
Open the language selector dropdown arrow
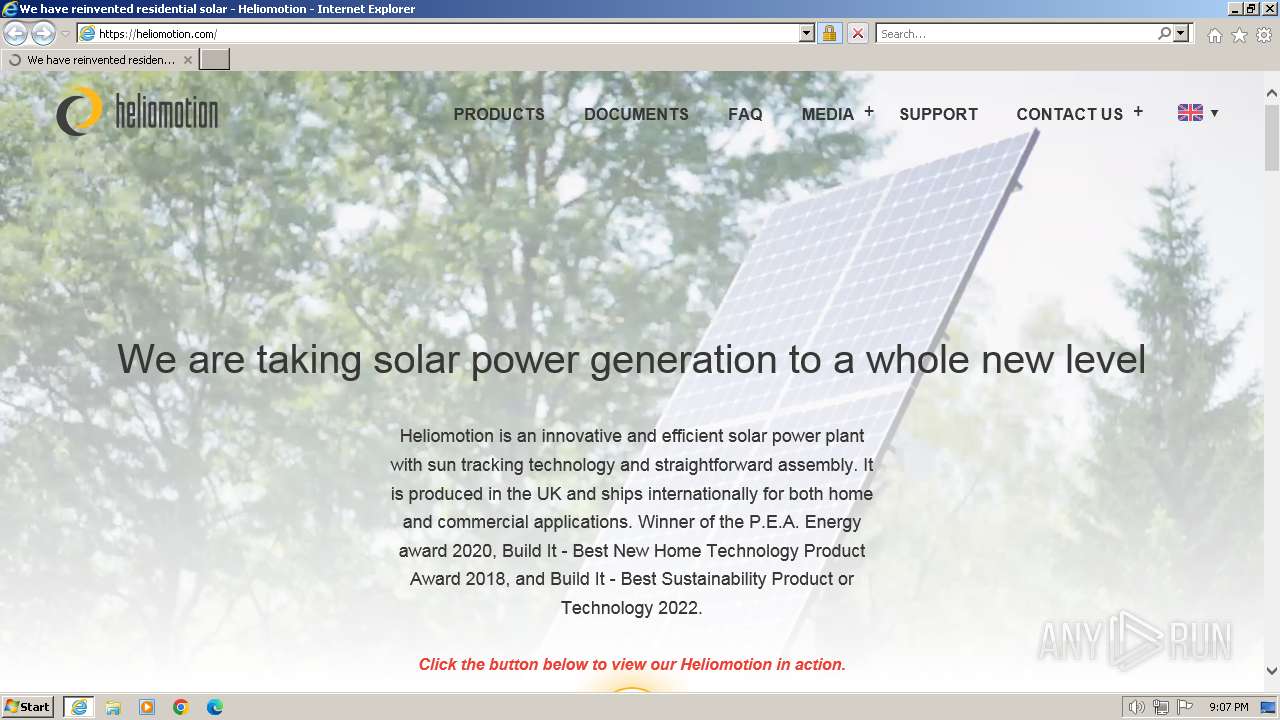[x=1215, y=113]
